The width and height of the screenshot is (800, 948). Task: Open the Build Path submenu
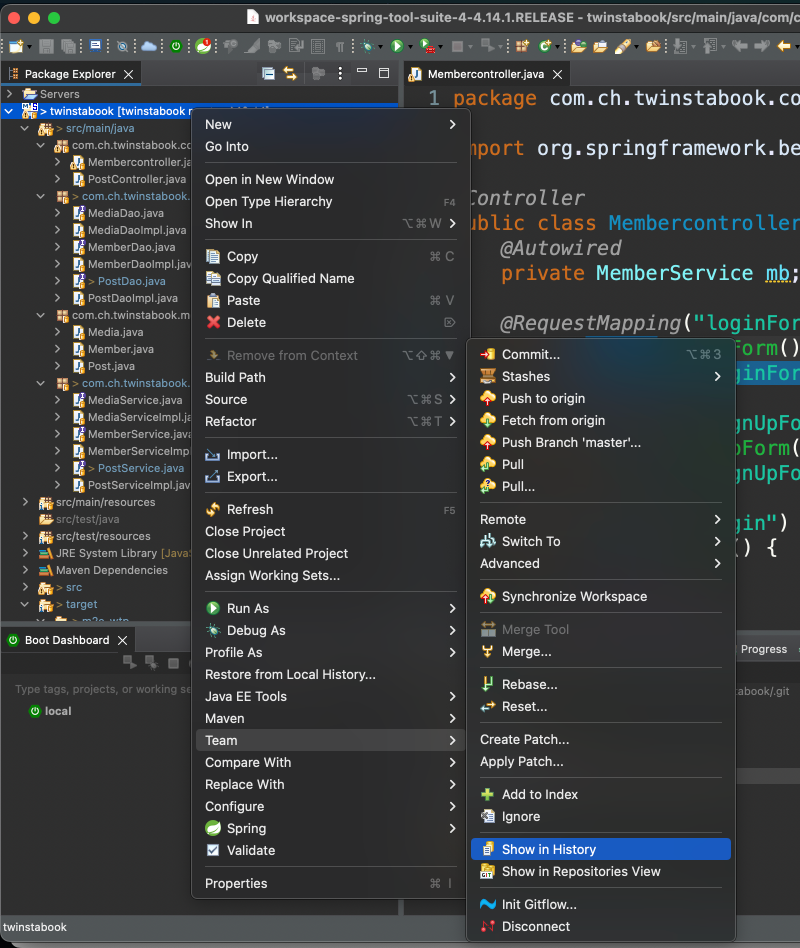(330, 377)
